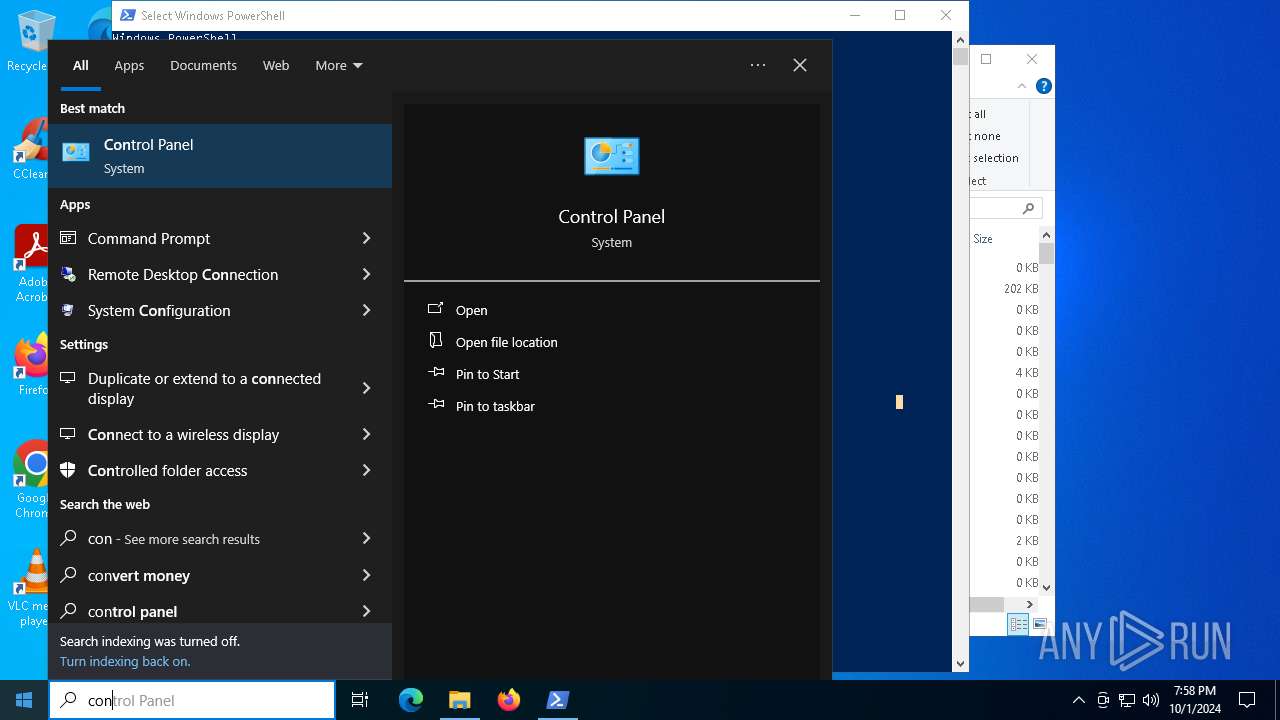
Task: Click Explorer vertical scrollbar down arrow
Action: 1047,587
